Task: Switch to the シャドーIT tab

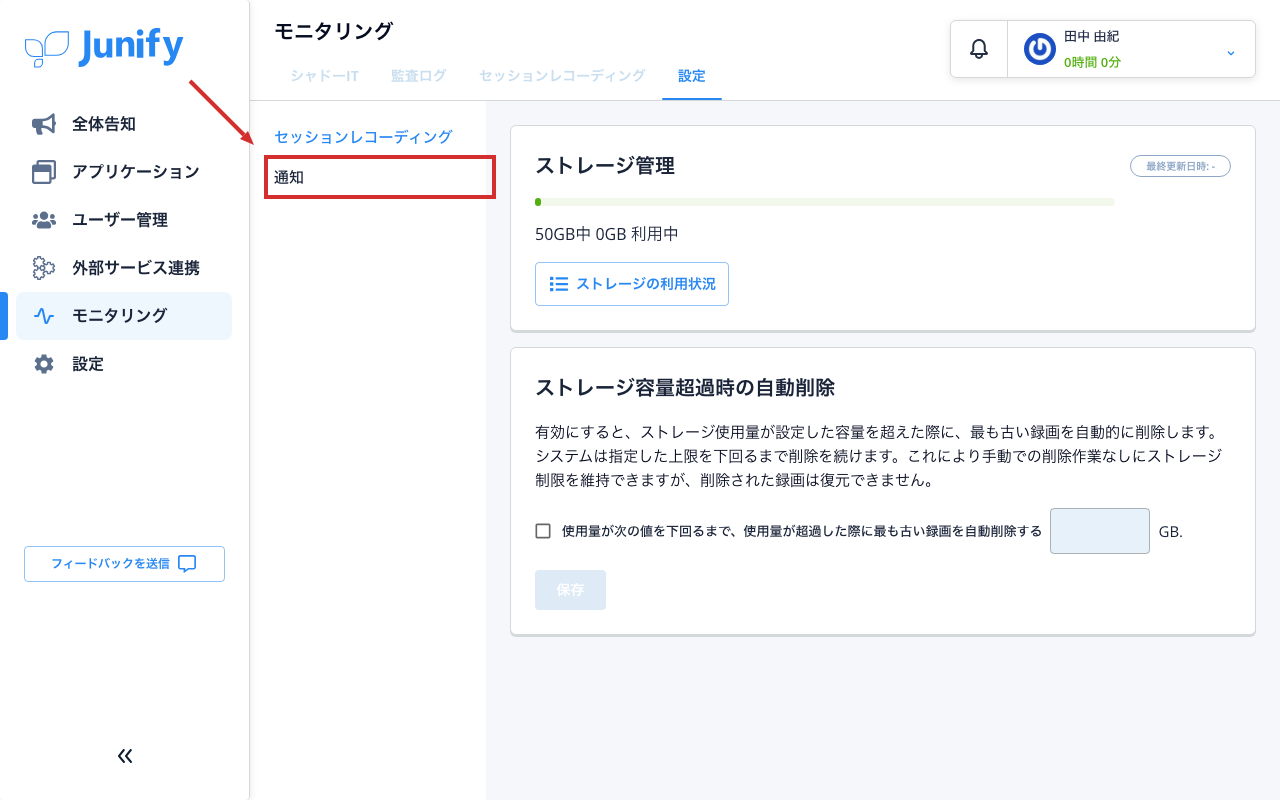Action: 325,76
